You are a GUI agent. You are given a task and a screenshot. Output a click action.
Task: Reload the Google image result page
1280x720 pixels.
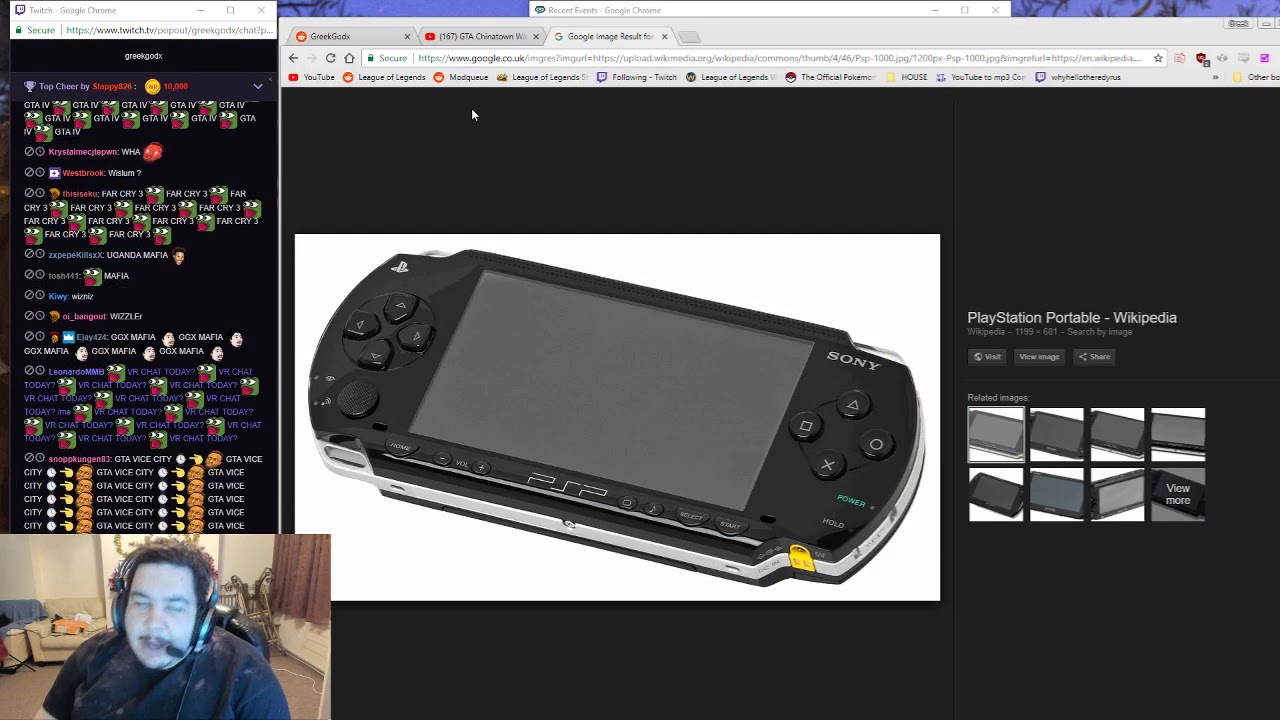point(330,58)
